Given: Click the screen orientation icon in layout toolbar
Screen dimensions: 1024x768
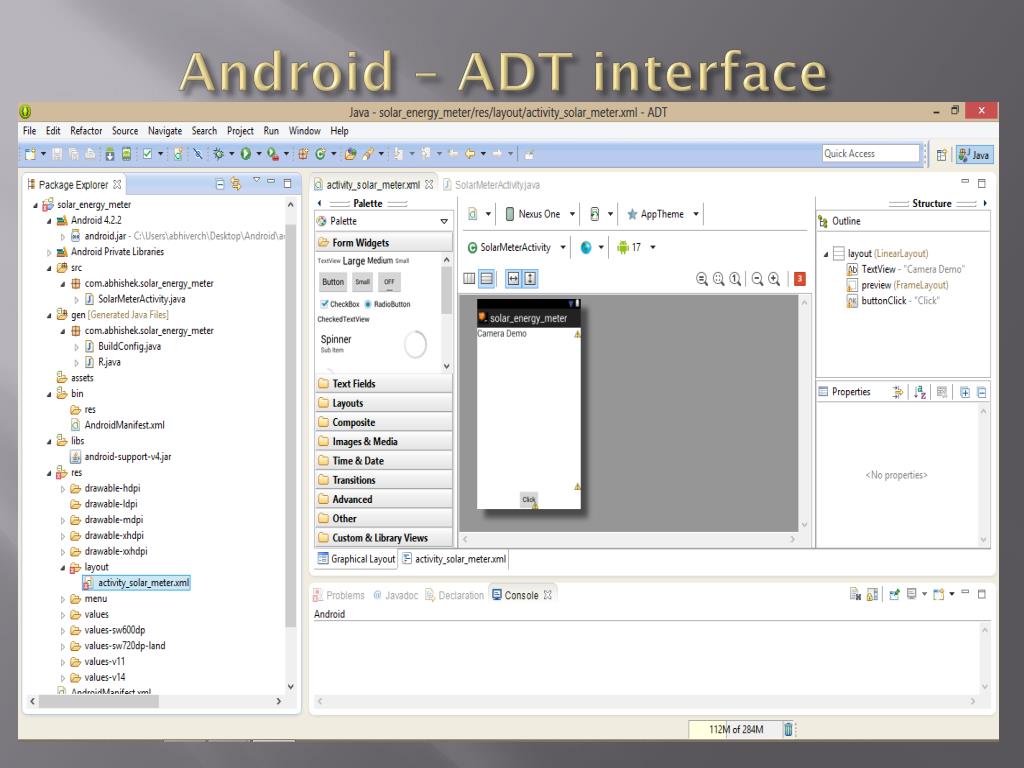Looking at the screenshot, I should pyautogui.click(x=595, y=214).
